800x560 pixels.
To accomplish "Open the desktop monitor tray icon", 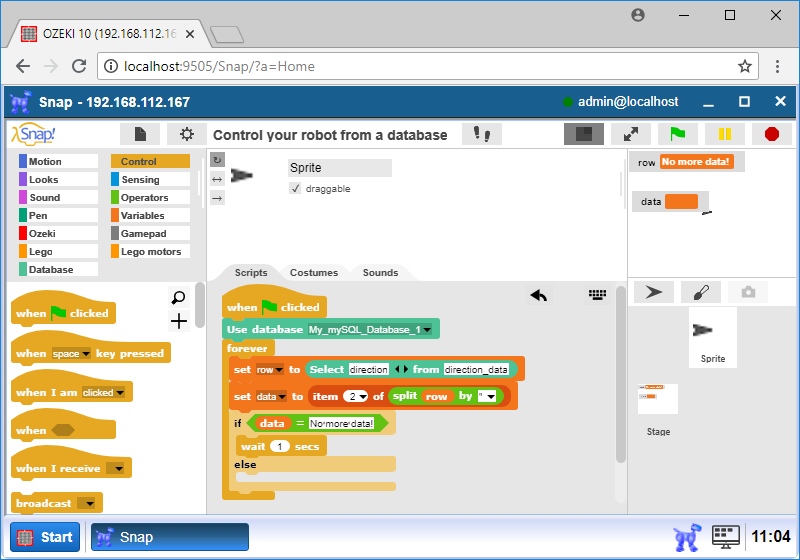I will 726,537.
